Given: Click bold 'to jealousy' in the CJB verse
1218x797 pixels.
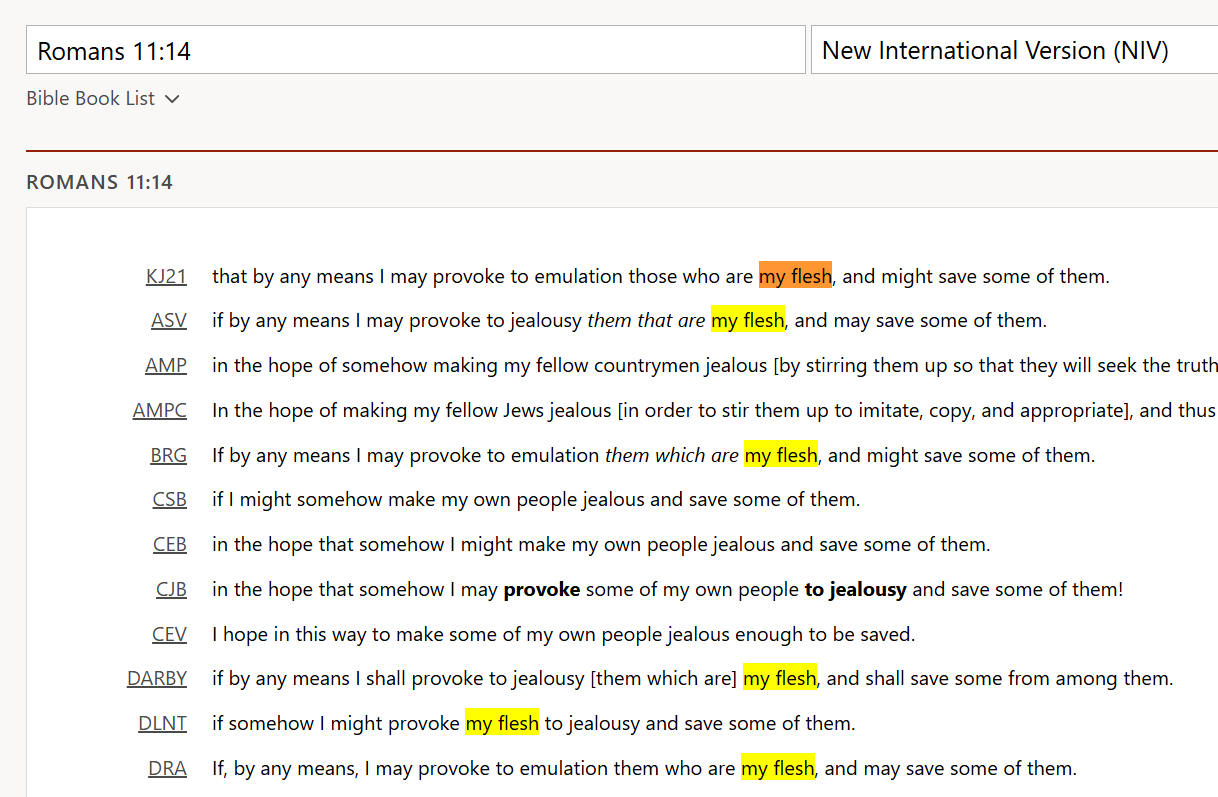Looking at the screenshot, I should coord(856,589).
